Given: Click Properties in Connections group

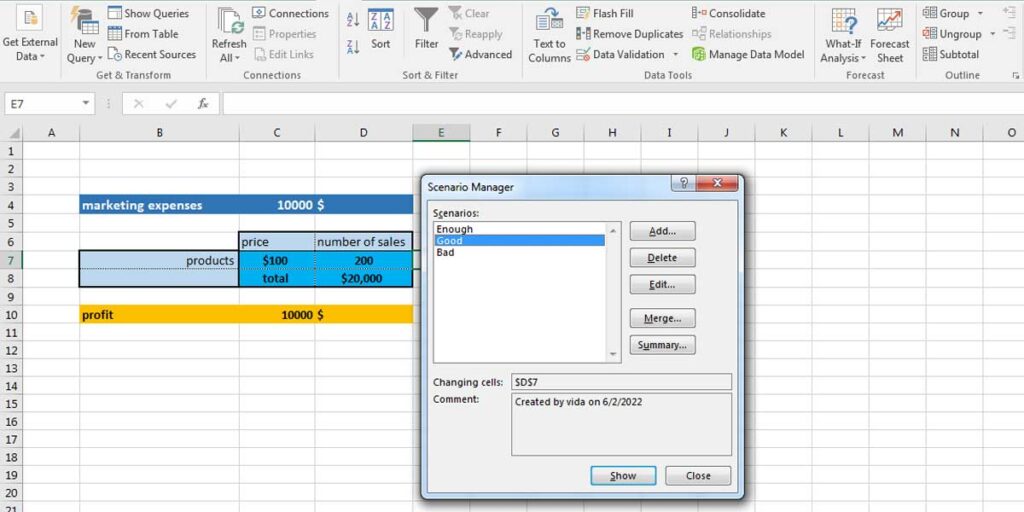Looking at the screenshot, I should click(284, 34).
